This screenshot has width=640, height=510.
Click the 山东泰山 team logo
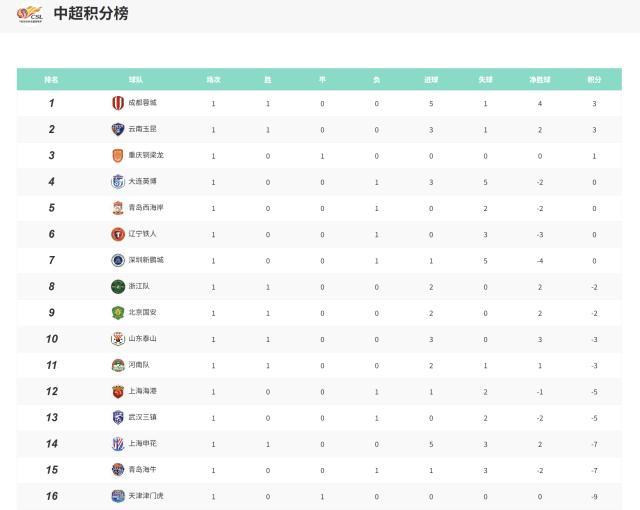click(x=118, y=339)
